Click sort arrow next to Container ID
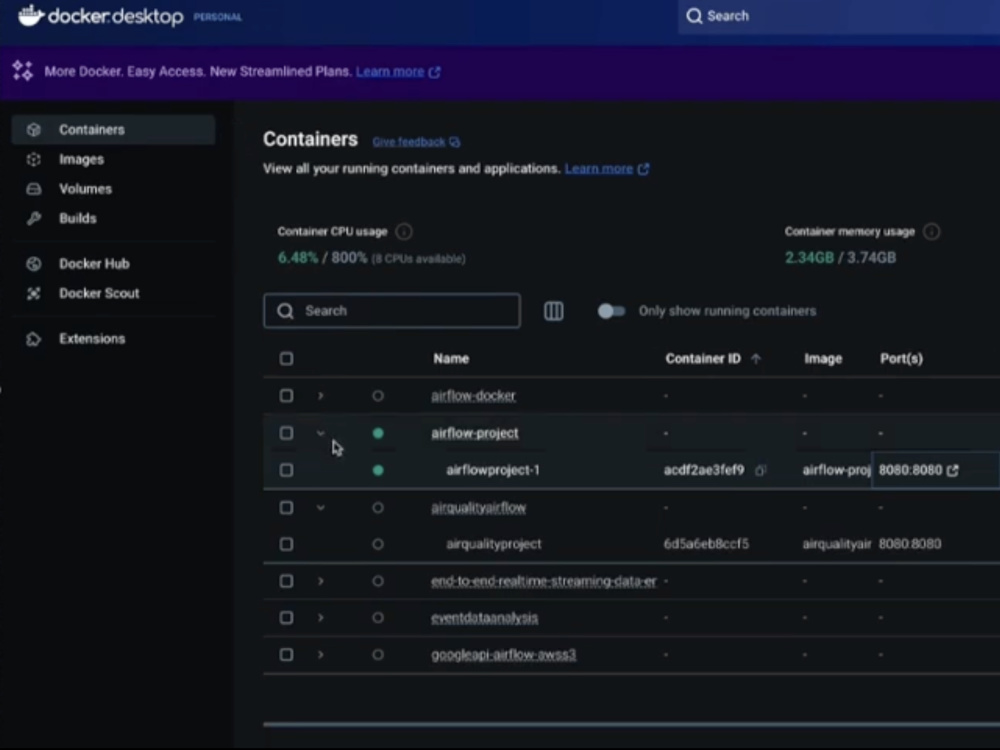1000x750 pixels. coord(756,359)
